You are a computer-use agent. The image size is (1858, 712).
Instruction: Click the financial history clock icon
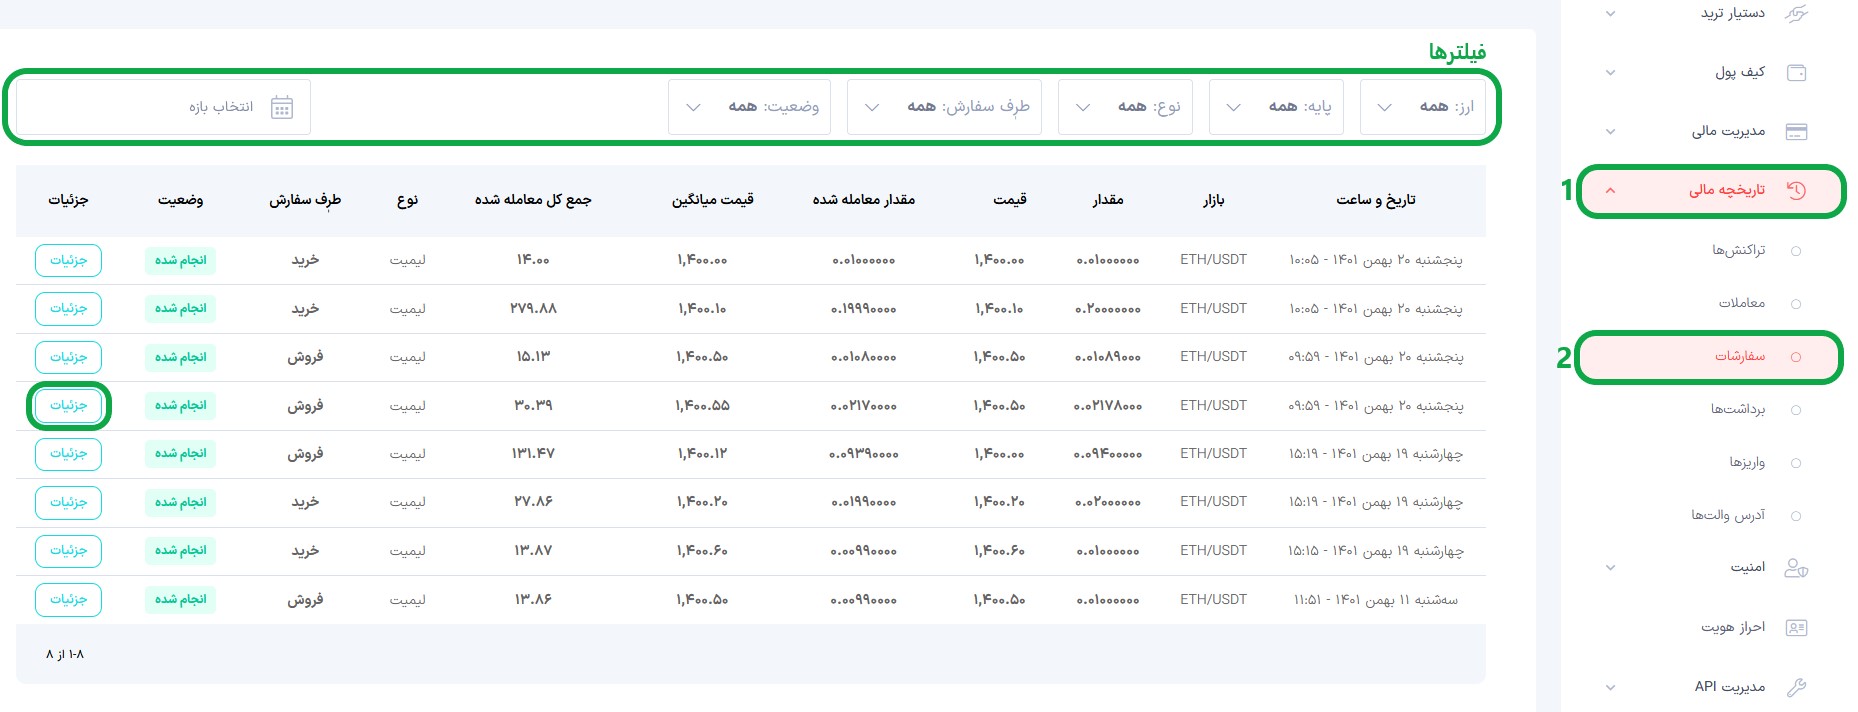[1796, 191]
